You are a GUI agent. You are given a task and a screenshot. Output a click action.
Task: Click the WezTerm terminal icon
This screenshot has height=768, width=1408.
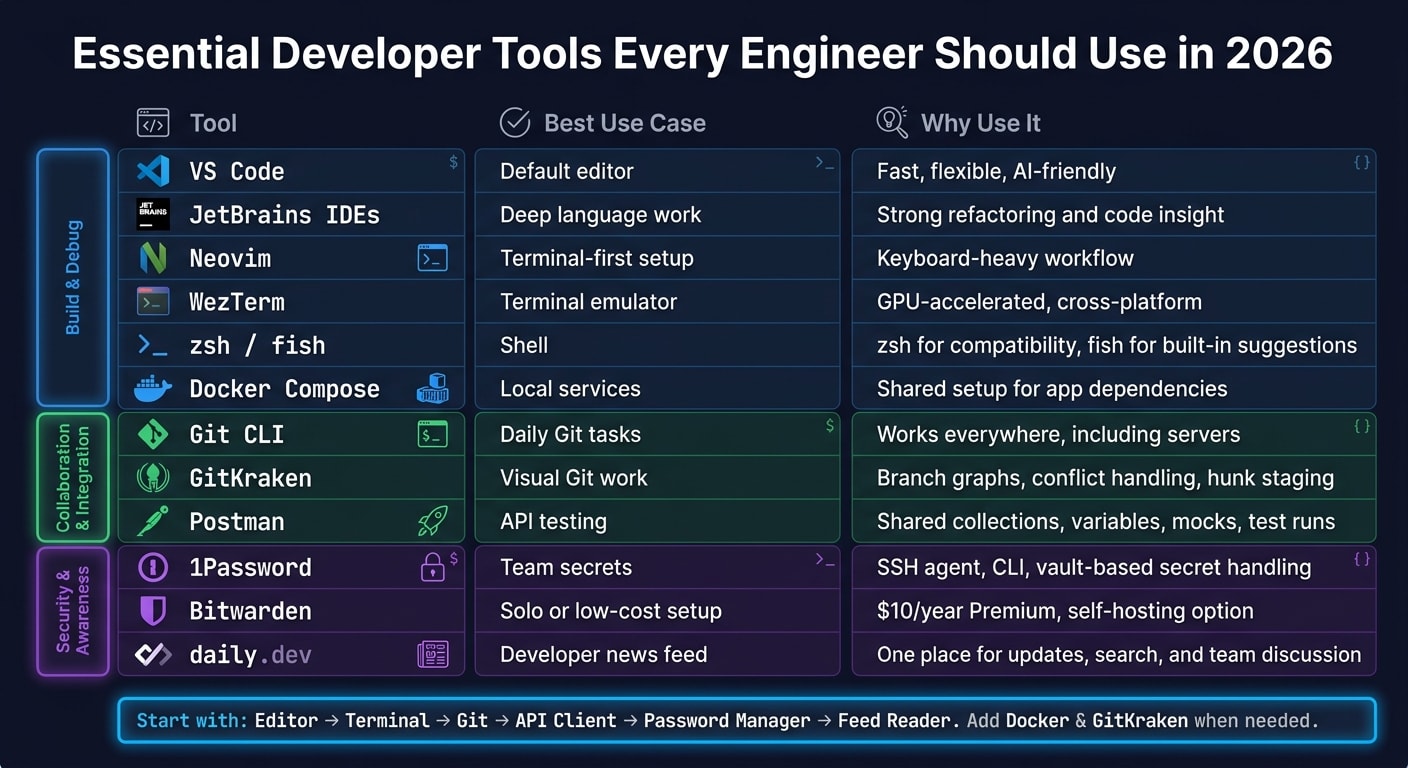coord(153,301)
